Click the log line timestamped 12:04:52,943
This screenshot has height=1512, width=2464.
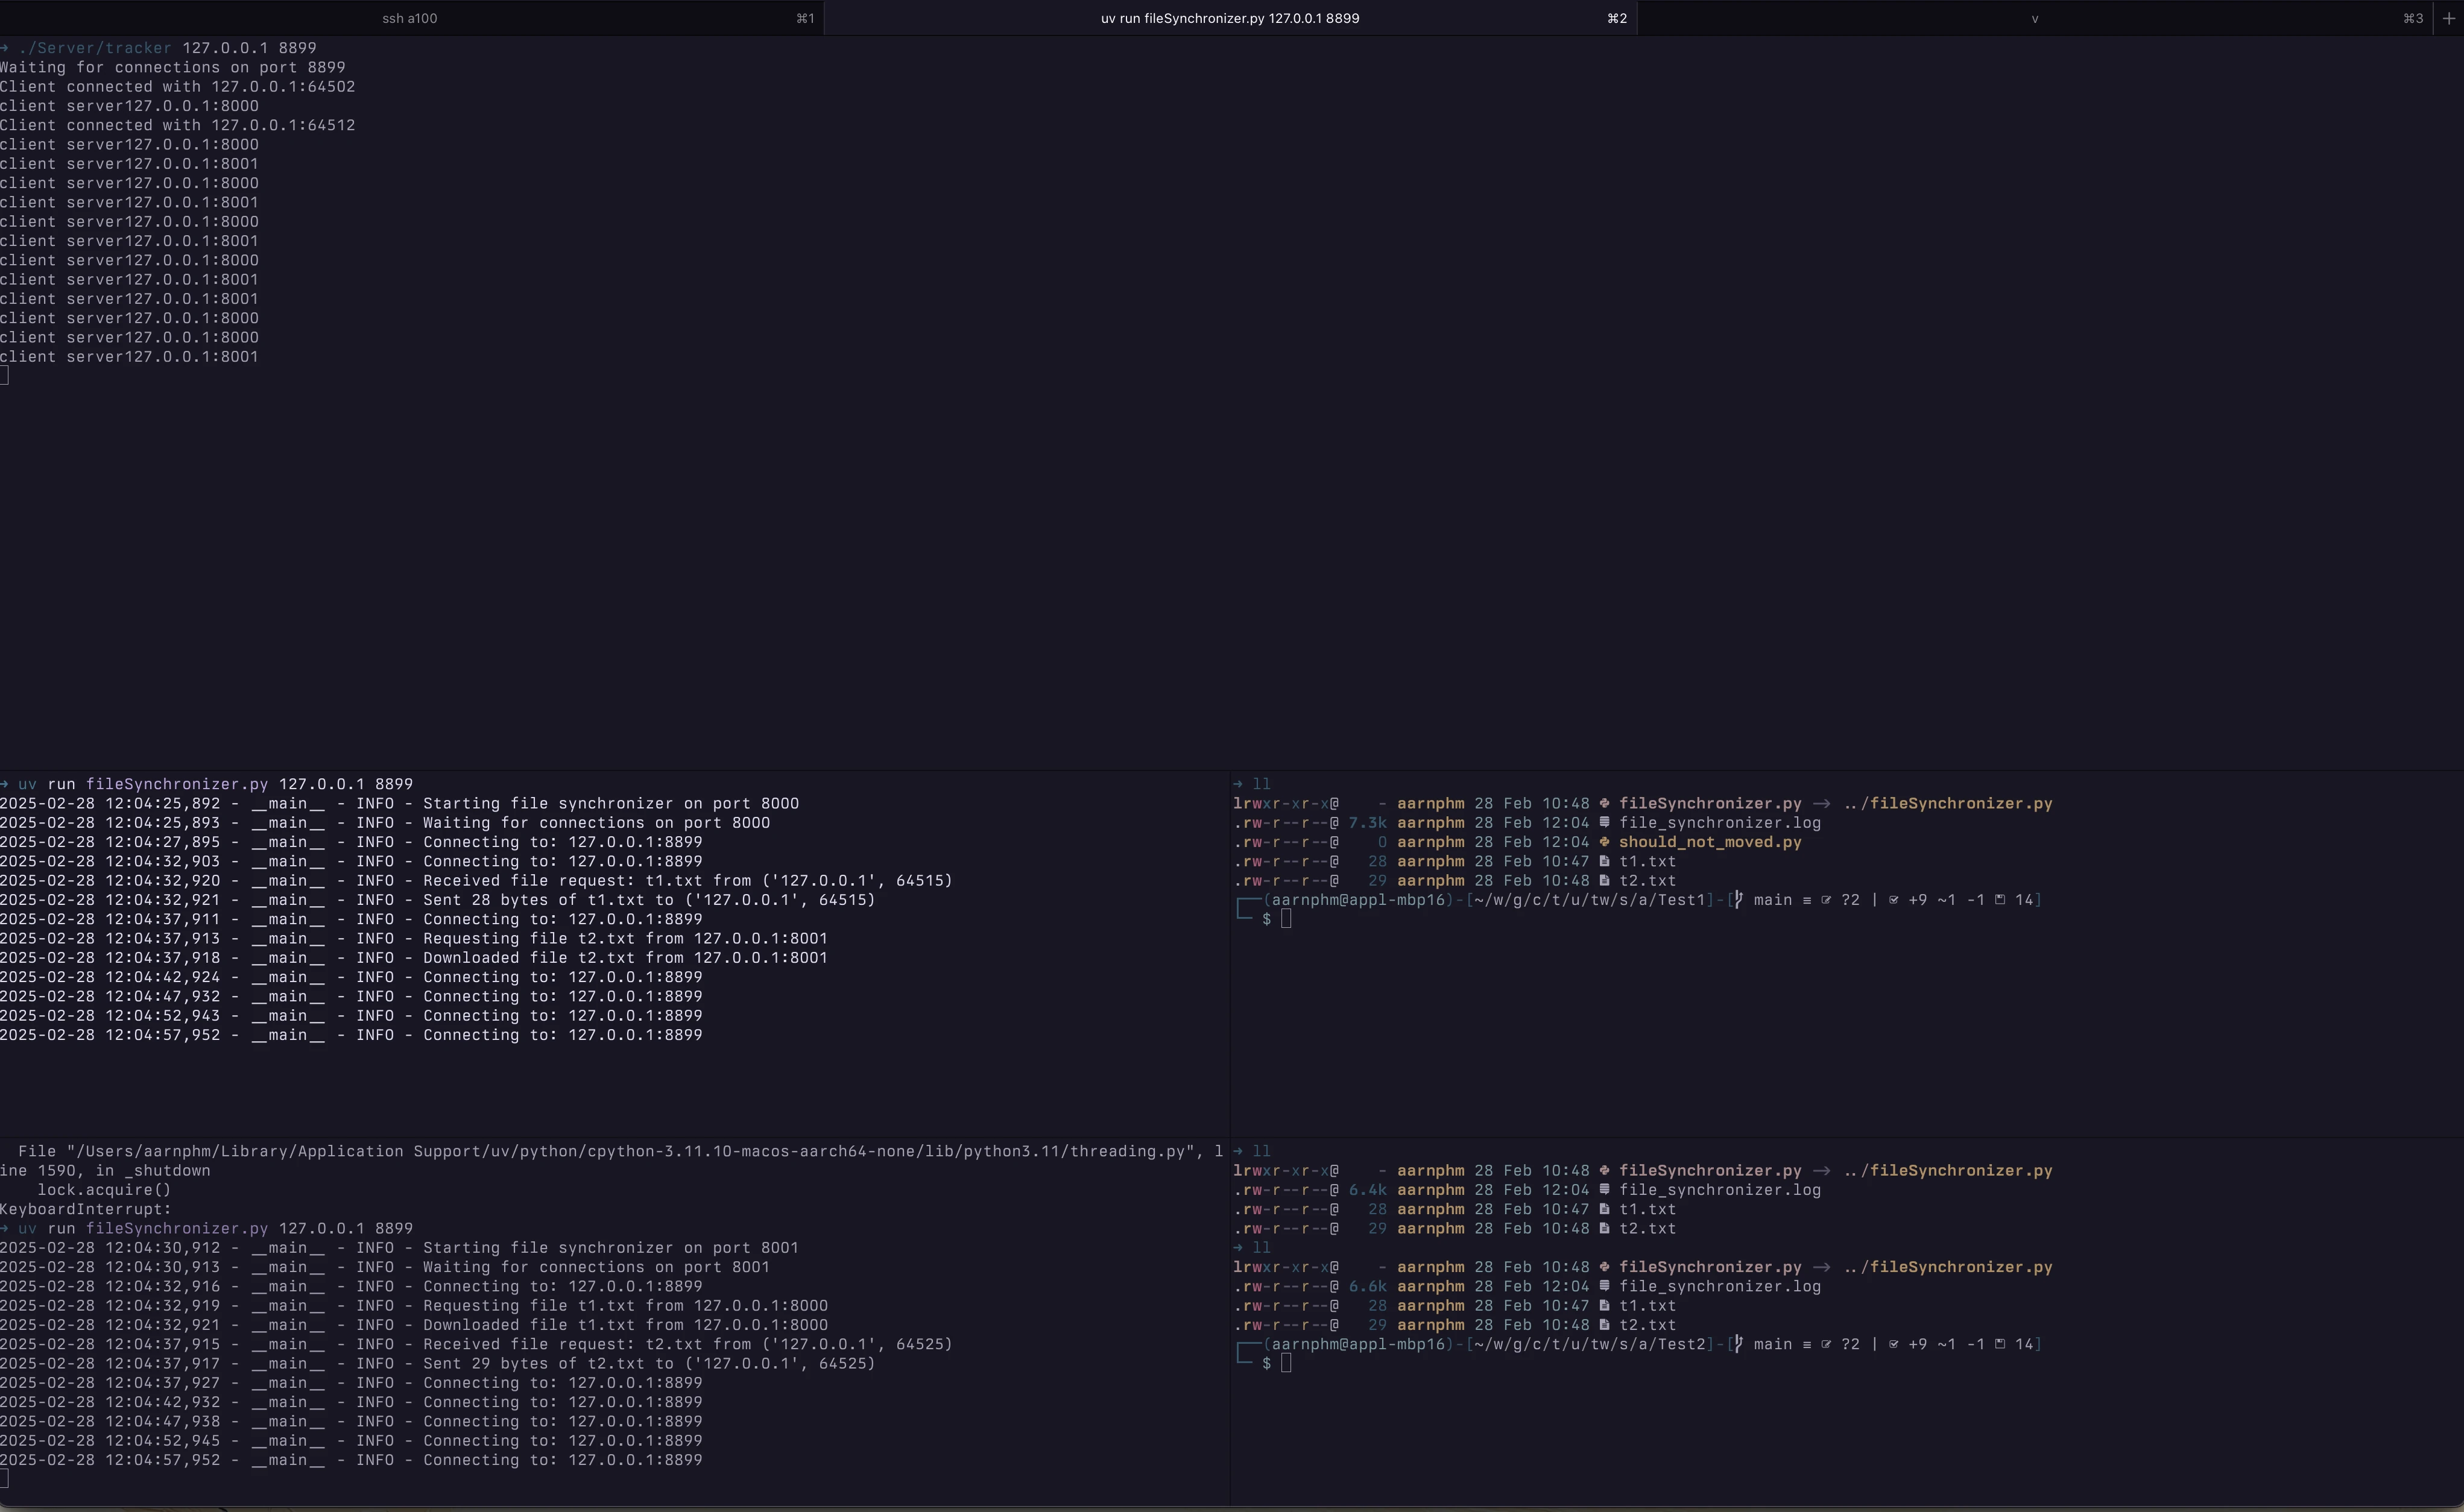pyautogui.click(x=351, y=1016)
